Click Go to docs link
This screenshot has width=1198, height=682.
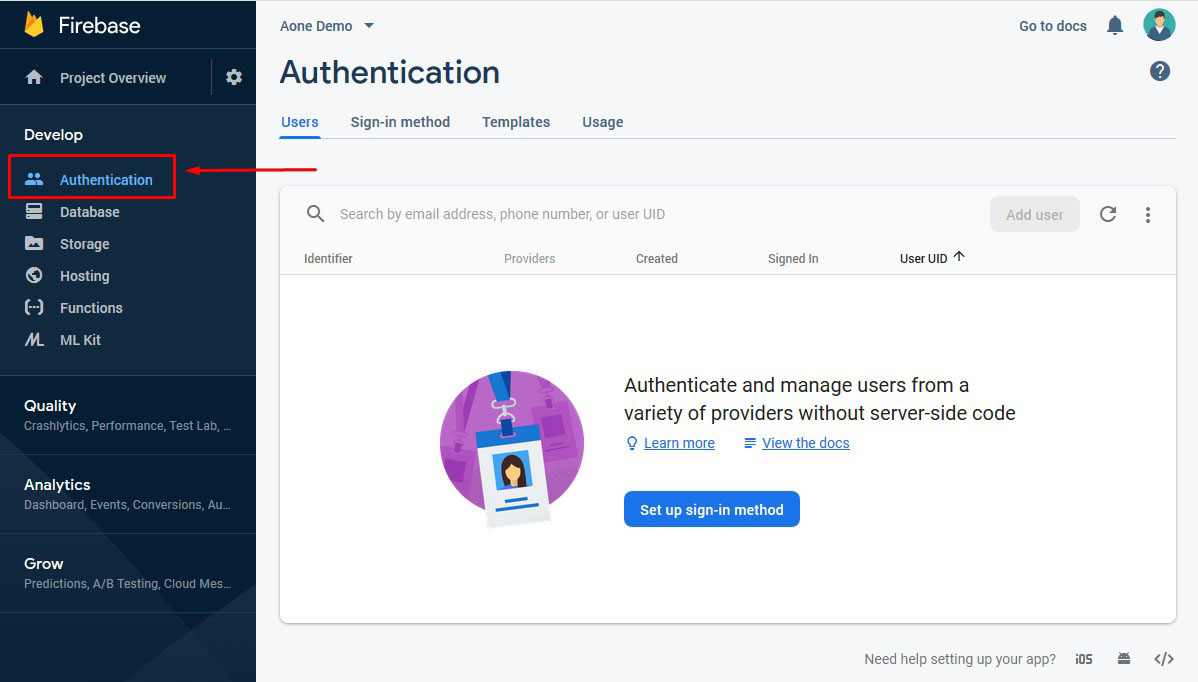click(x=1053, y=26)
